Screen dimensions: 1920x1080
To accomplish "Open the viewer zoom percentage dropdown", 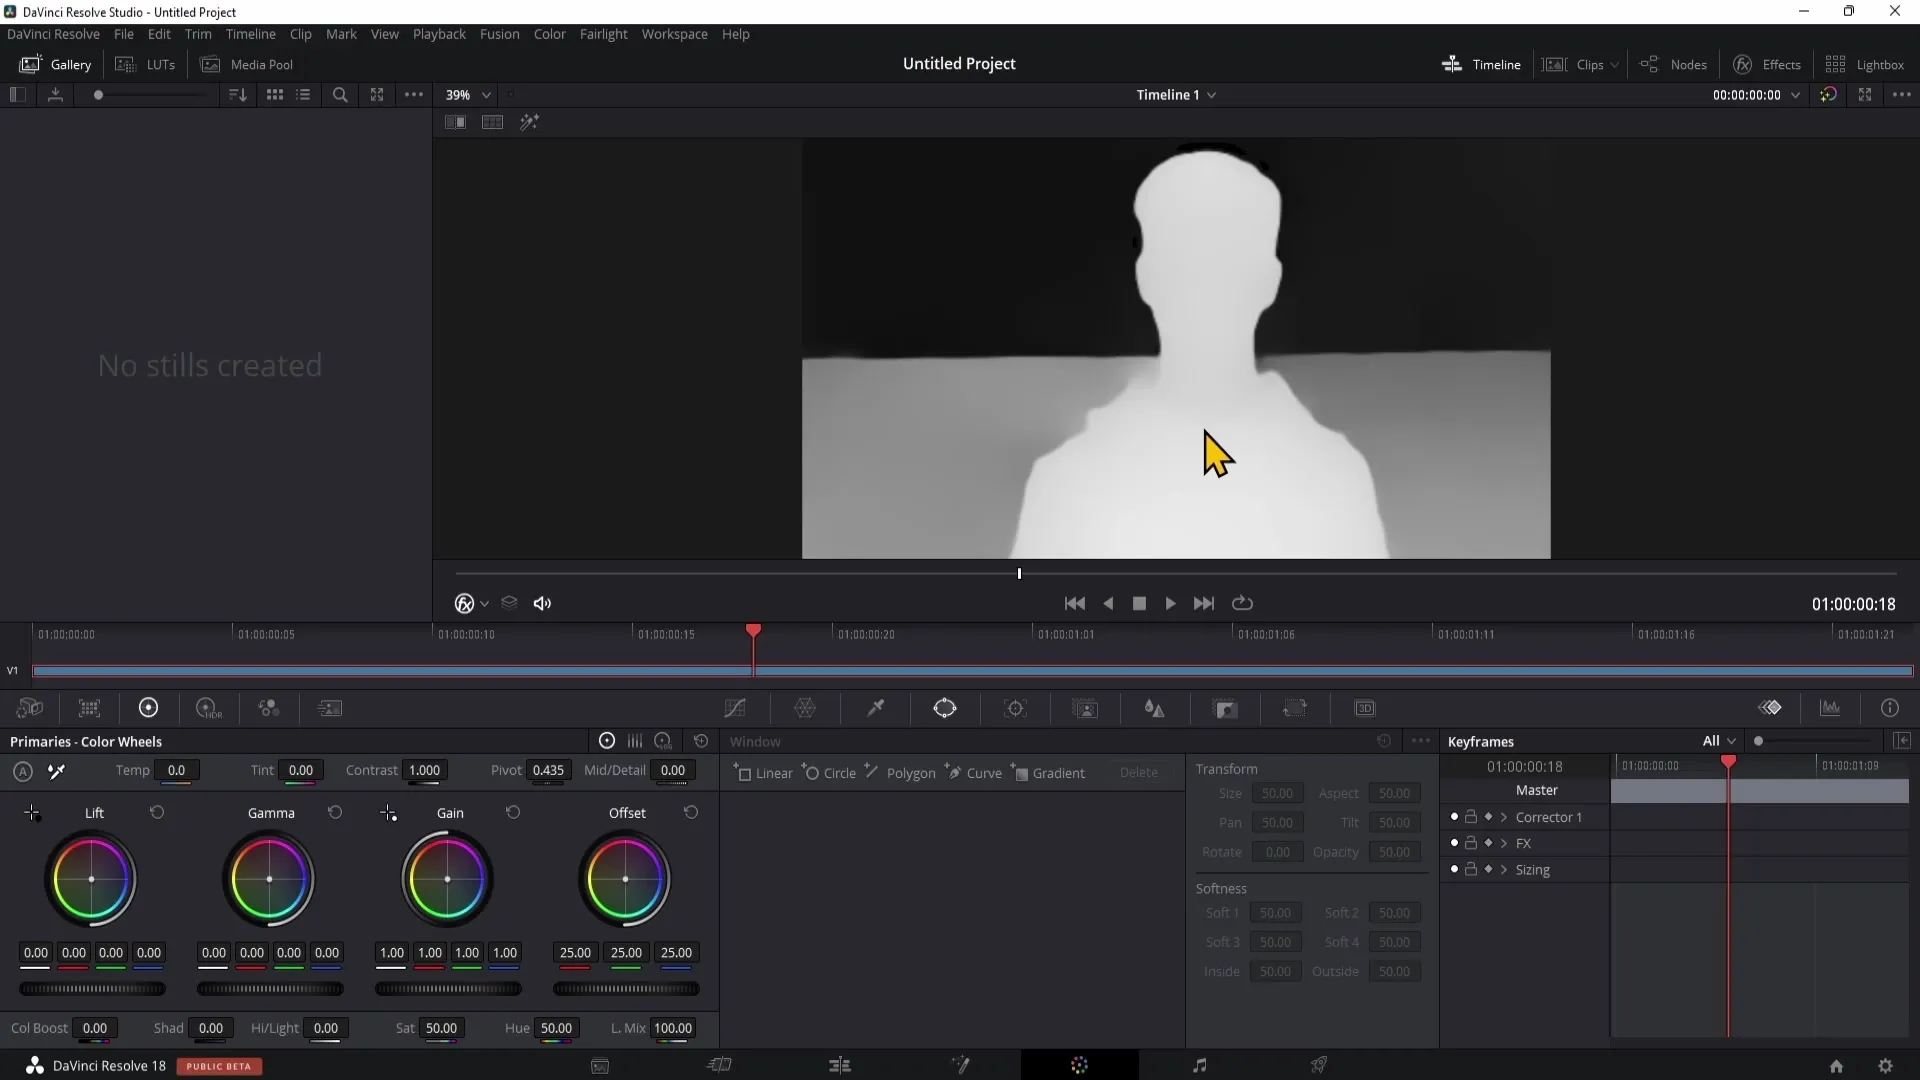I will (468, 95).
